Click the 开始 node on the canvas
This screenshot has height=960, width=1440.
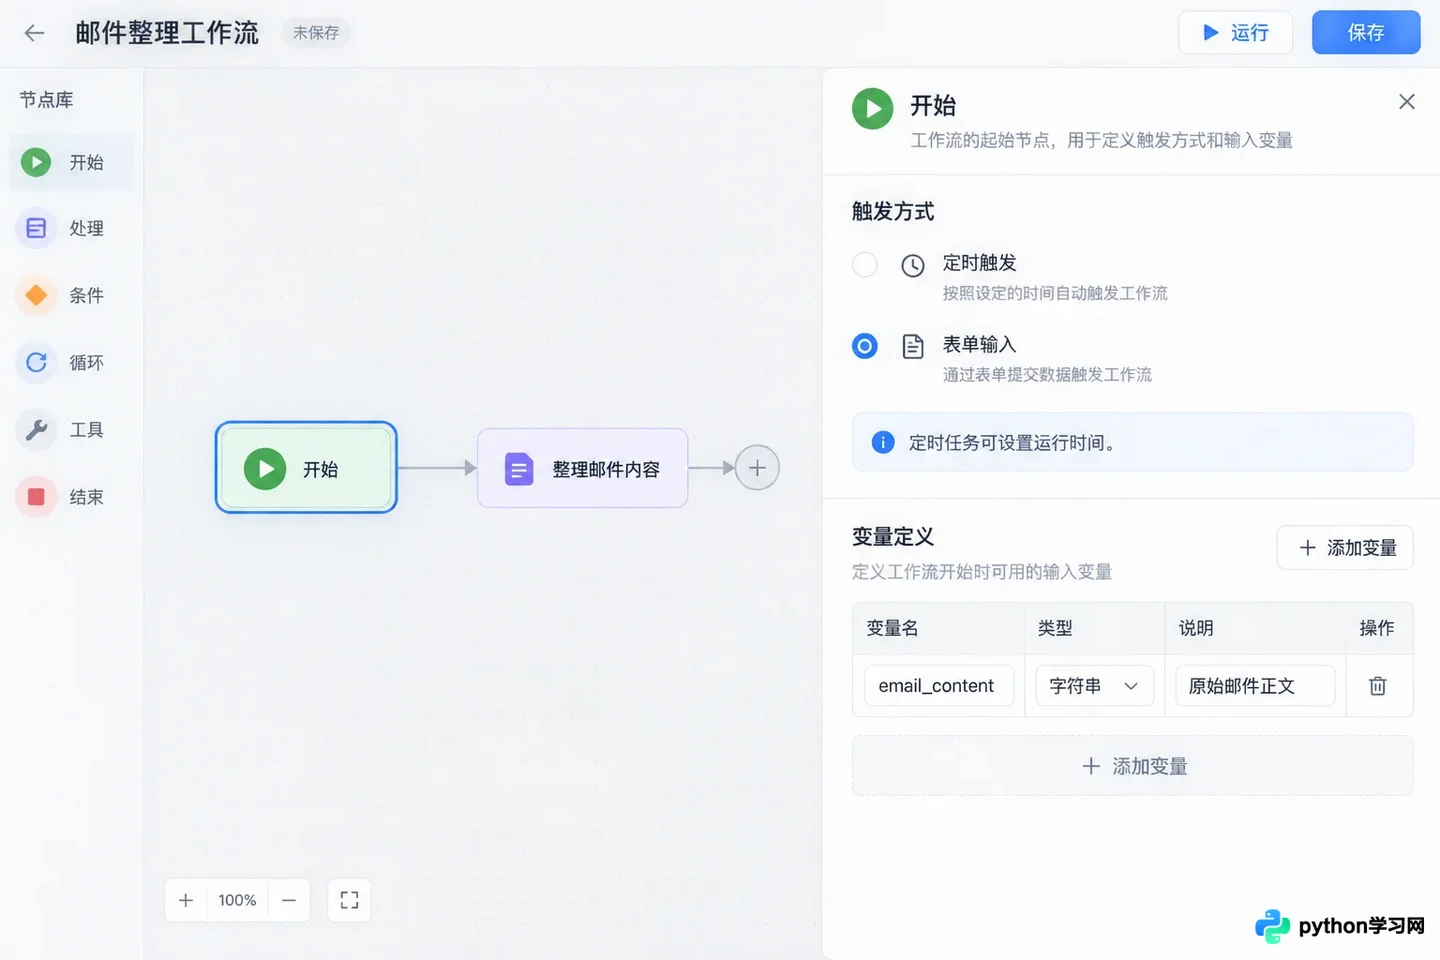tap(306, 467)
